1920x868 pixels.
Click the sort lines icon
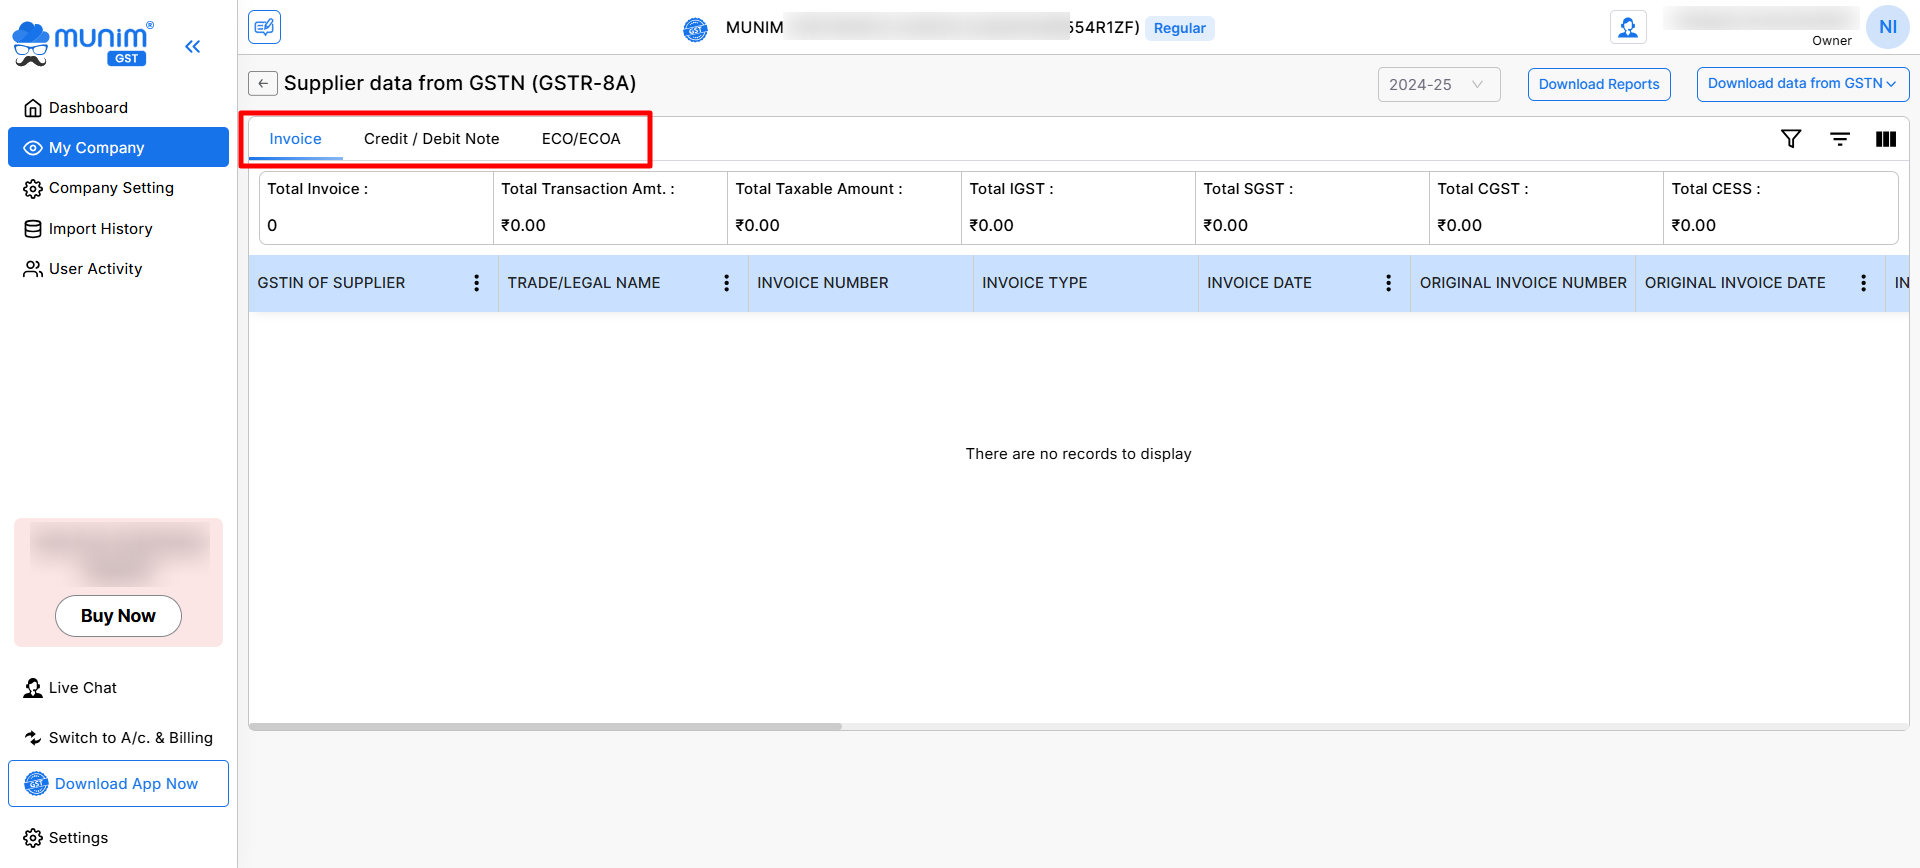[x=1839, y=139]
